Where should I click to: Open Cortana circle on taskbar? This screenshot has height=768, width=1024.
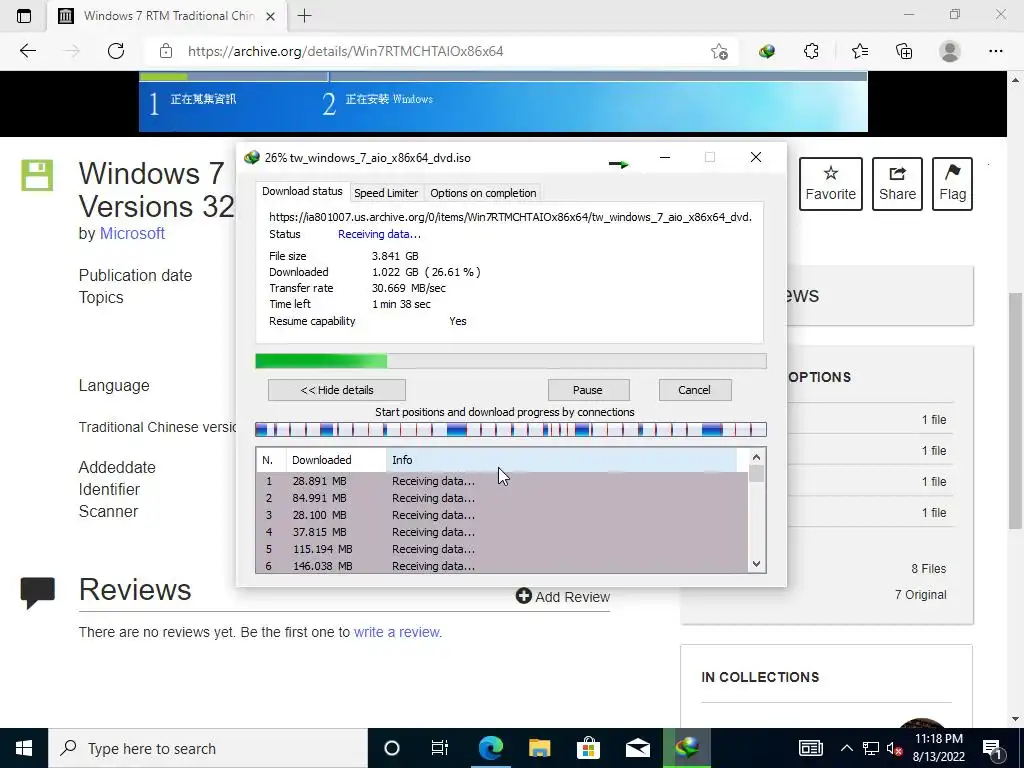[x=391, y=748]
